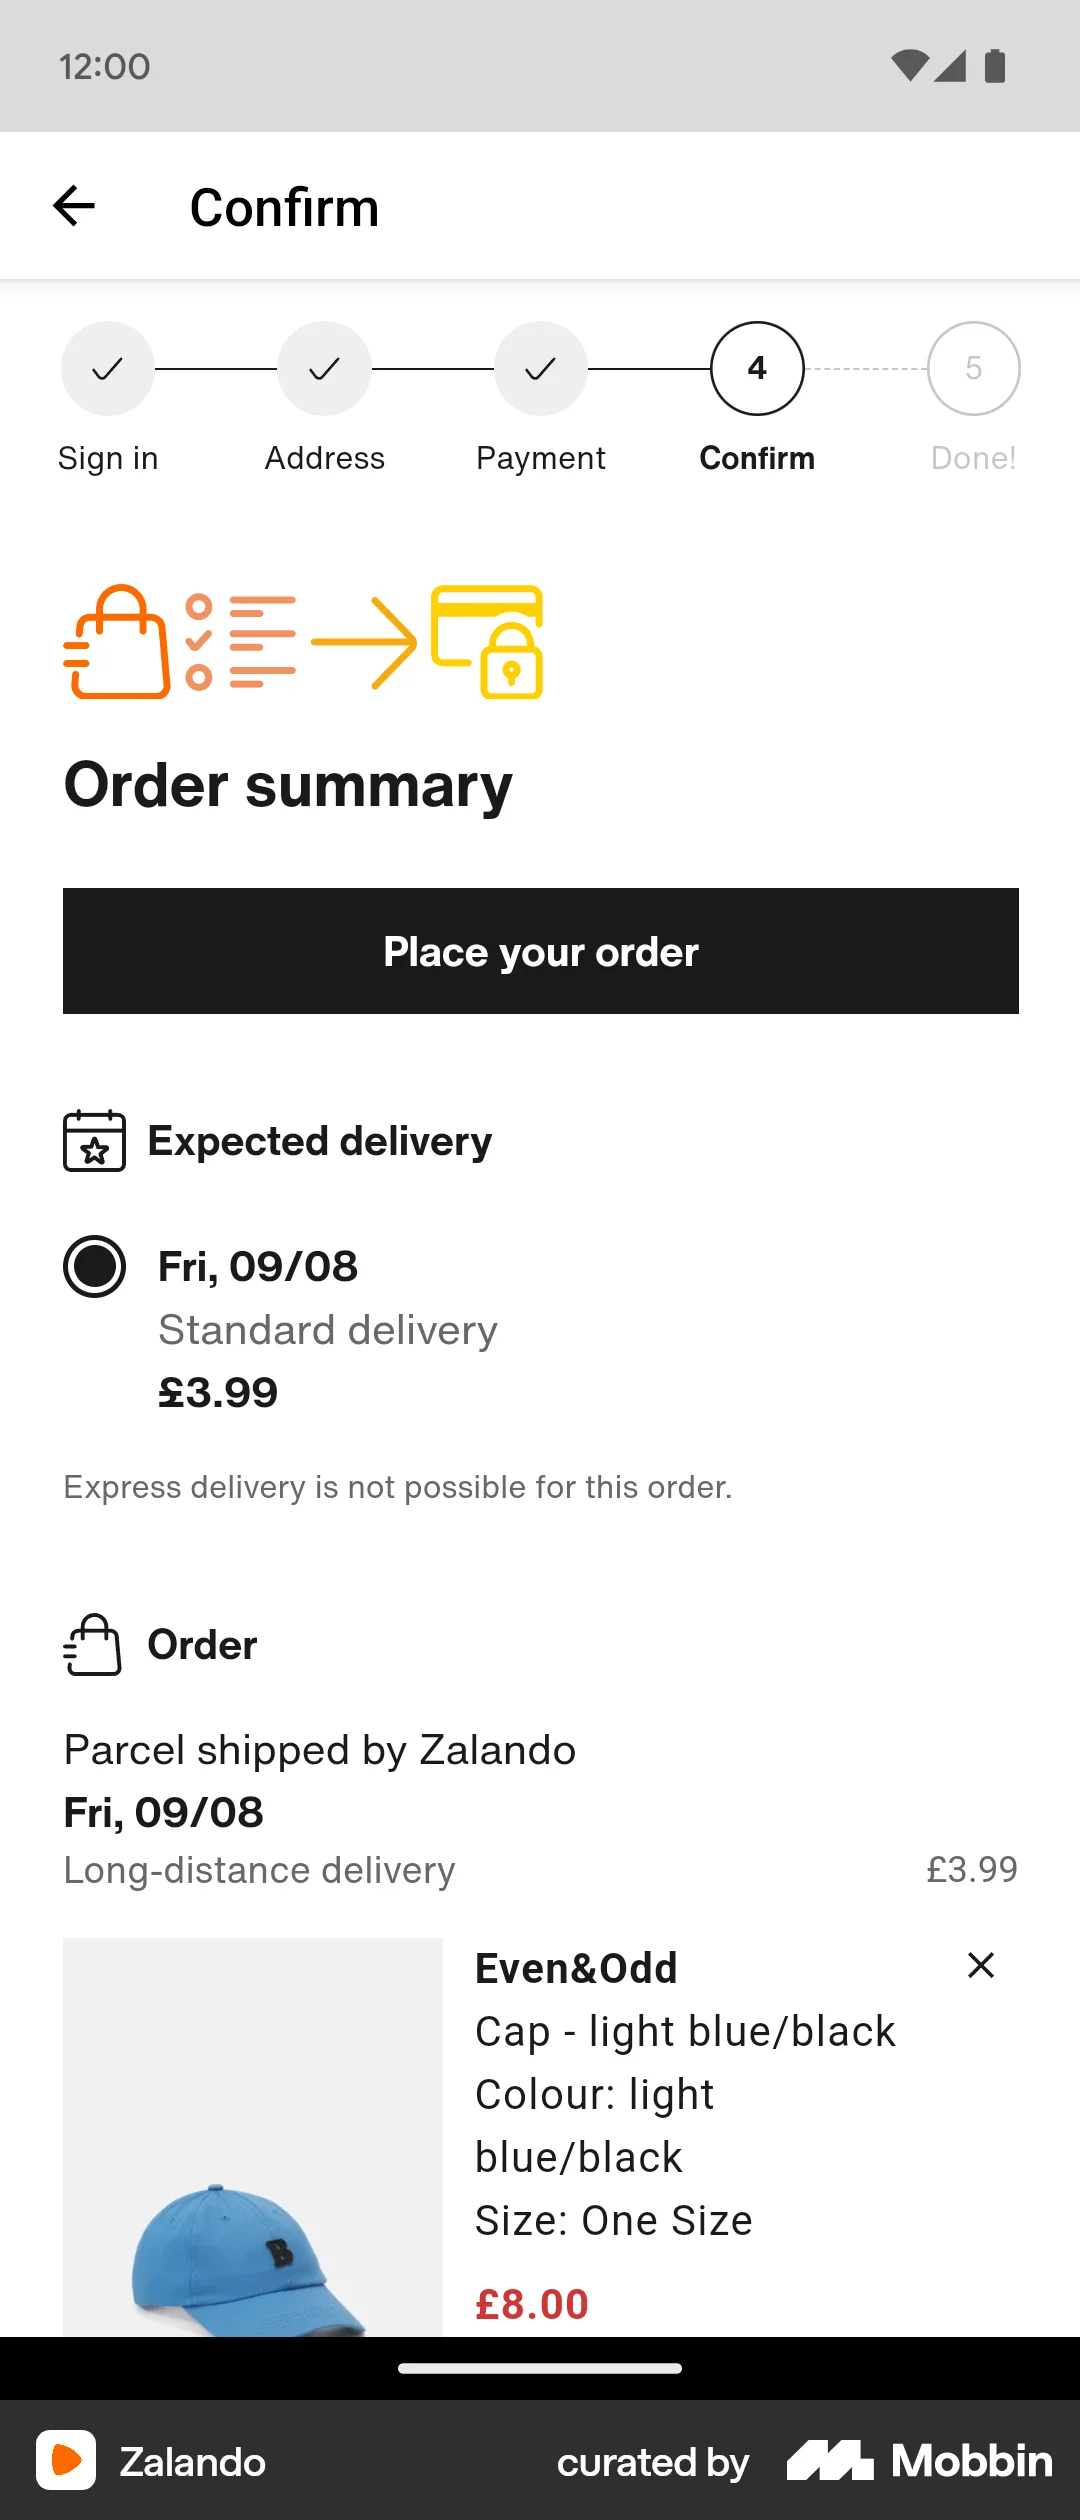Viewport: 1080px width, 2520px height.
Task: Click the Order shopping bag icon
Action: pos(92,1643)
